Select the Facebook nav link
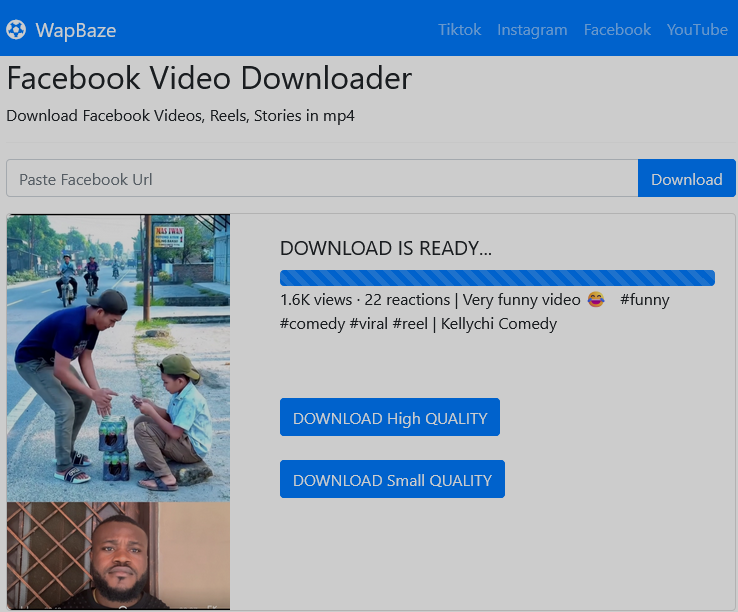The image size is (738, 612). click(x=617, y=30)
